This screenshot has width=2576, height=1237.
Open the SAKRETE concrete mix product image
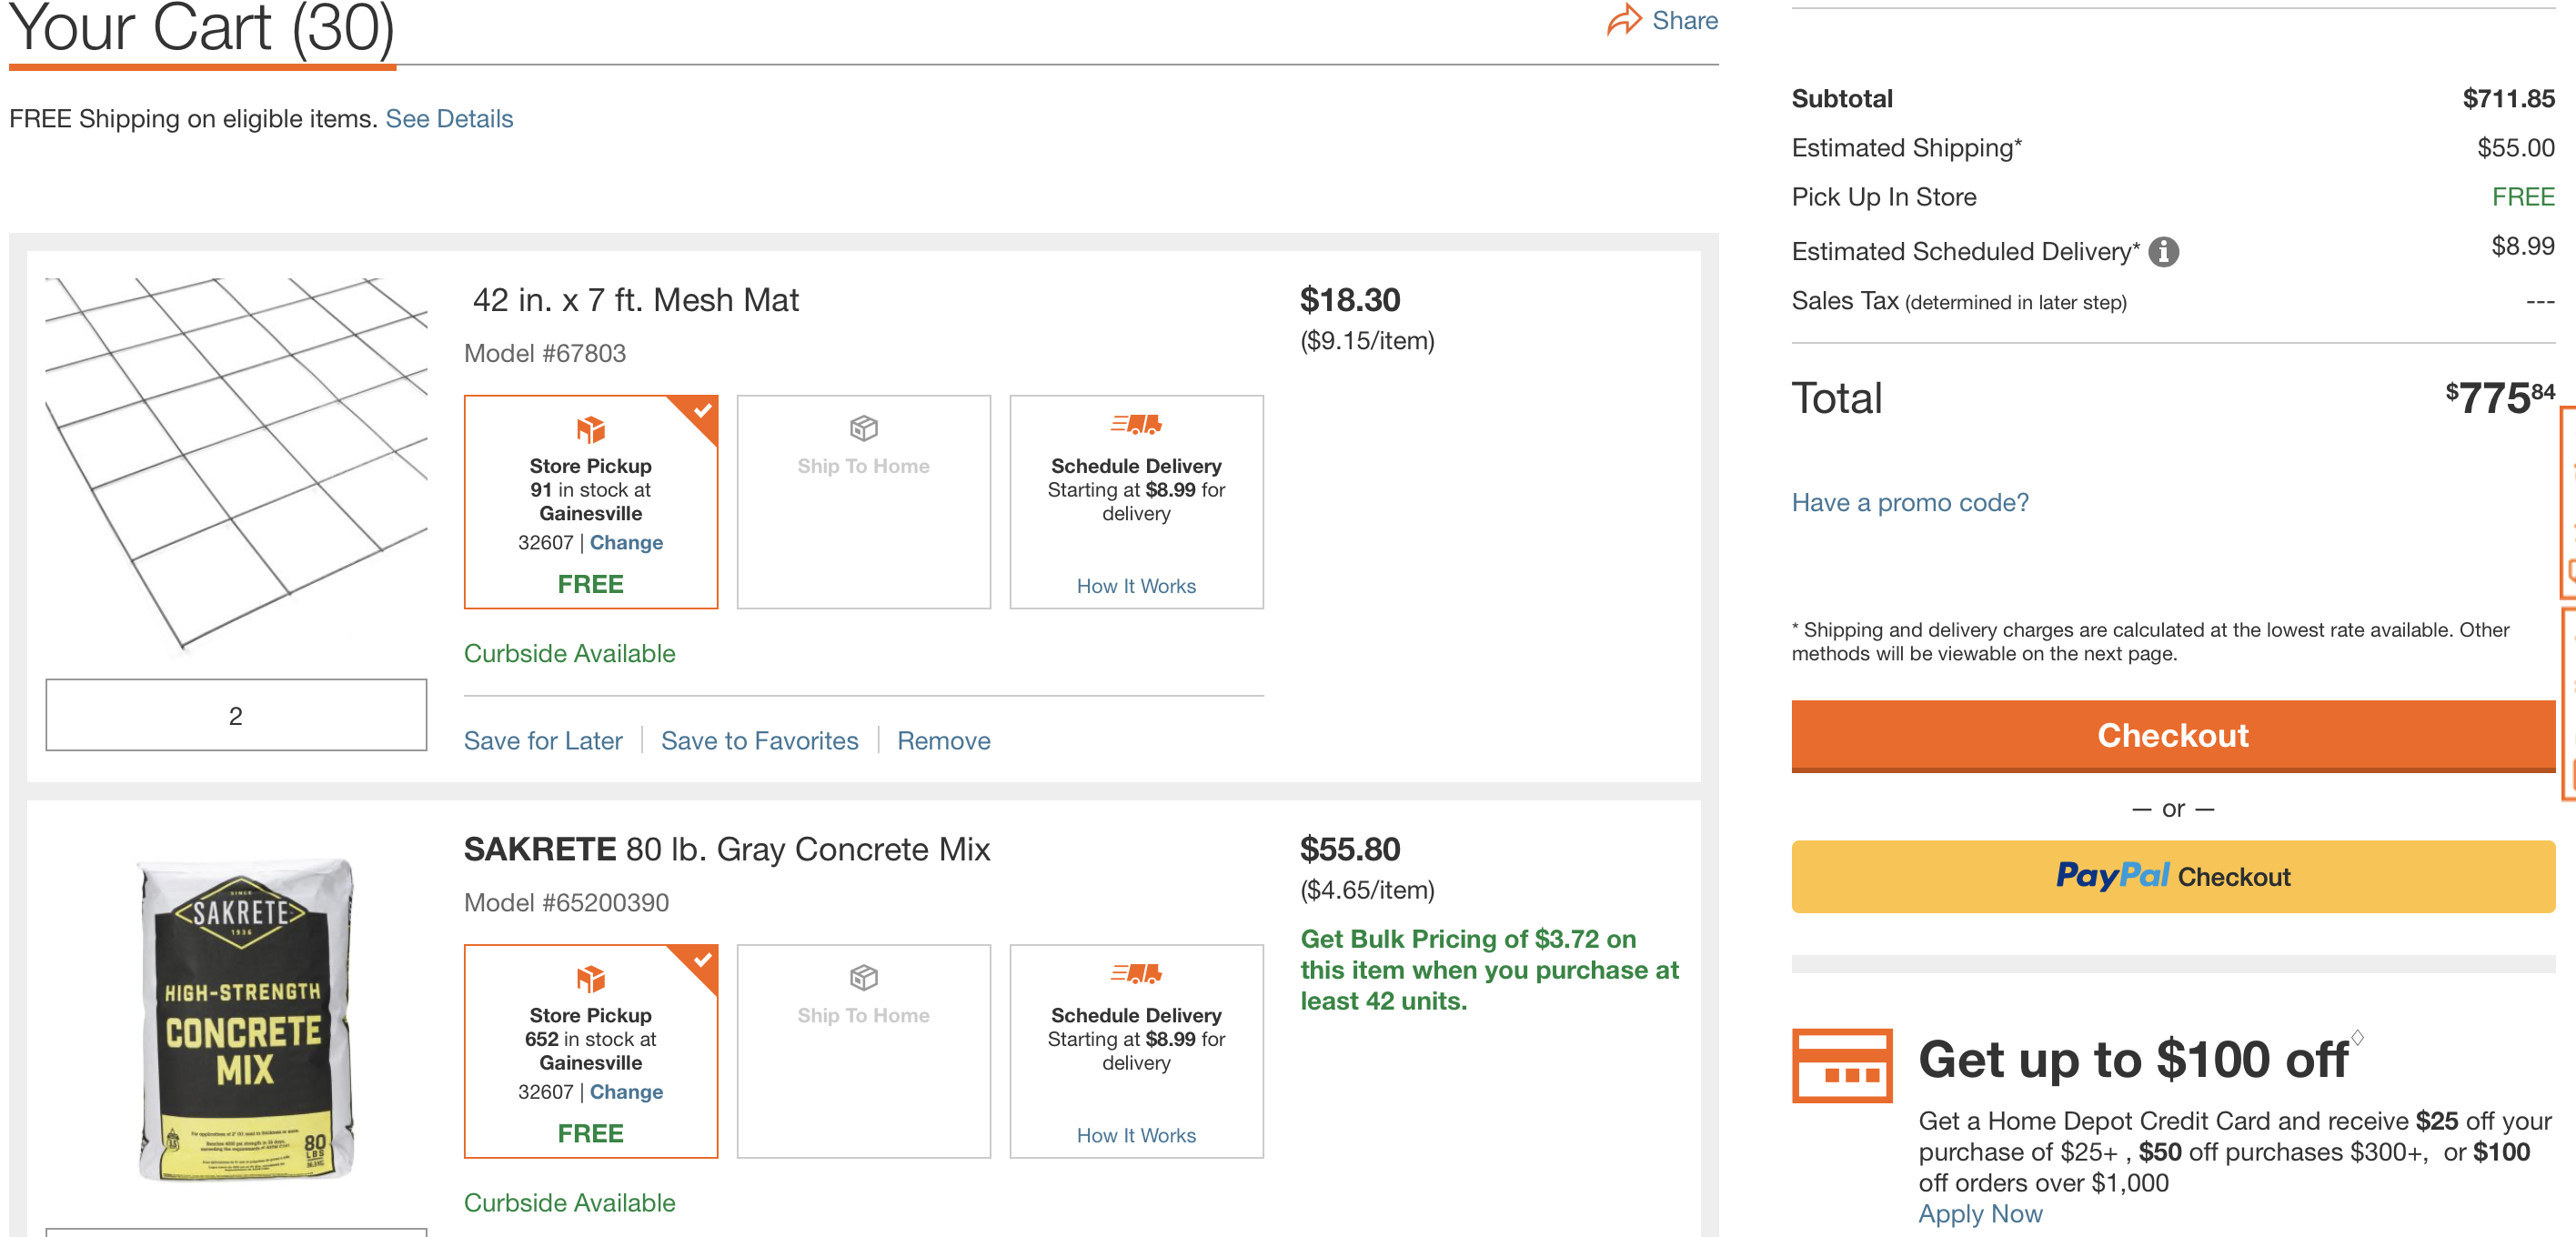245,1018
